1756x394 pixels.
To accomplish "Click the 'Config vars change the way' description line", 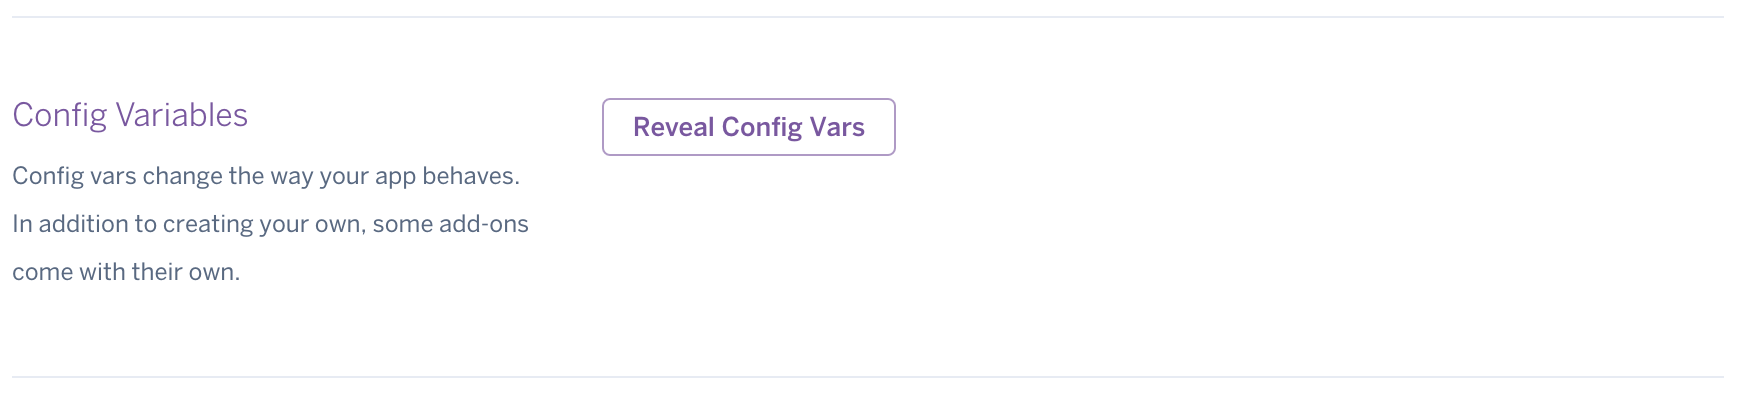I will [x=266, y=176].
